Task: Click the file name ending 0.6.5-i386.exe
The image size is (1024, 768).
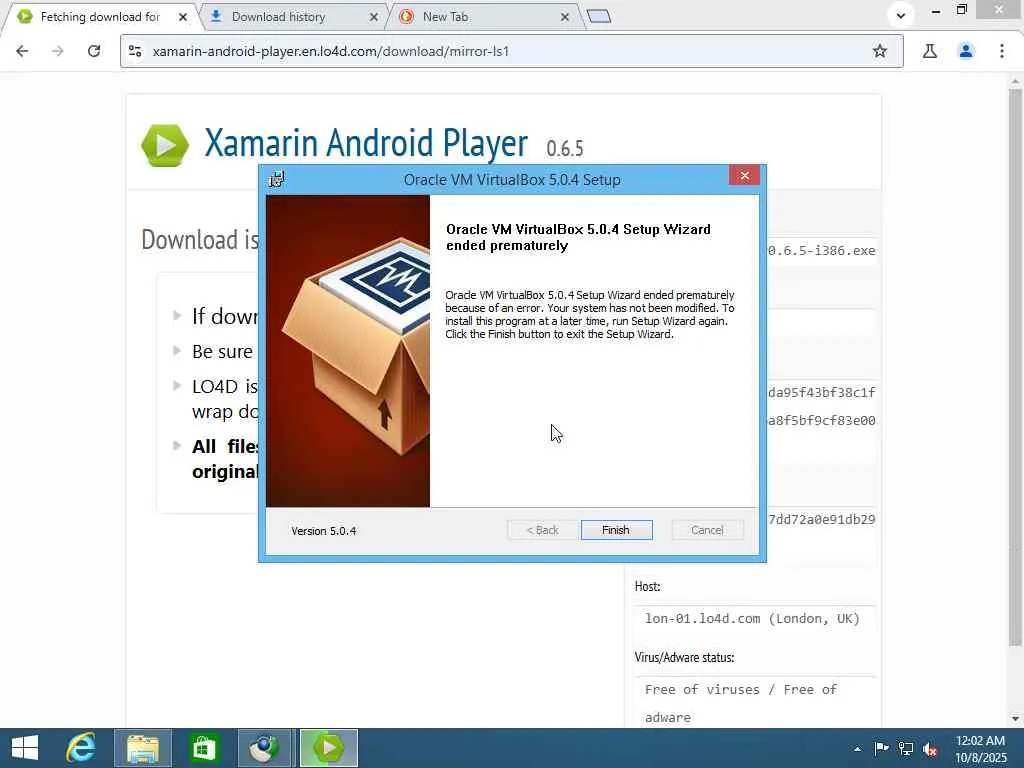Action: pyautogui.click(x=822, y=251)
